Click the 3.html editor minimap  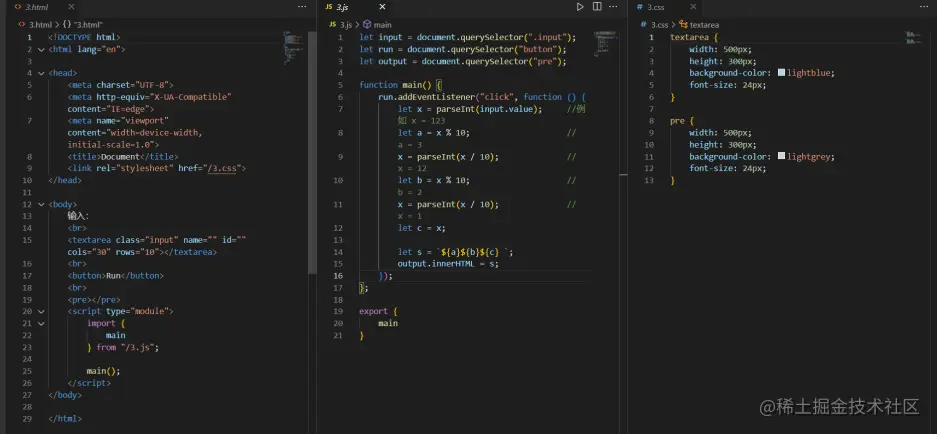(294, 48)
